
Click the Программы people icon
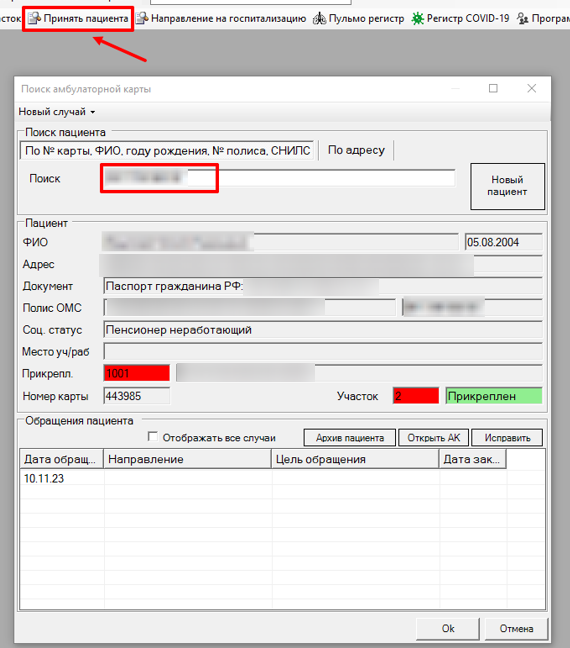tap(523, 19)
